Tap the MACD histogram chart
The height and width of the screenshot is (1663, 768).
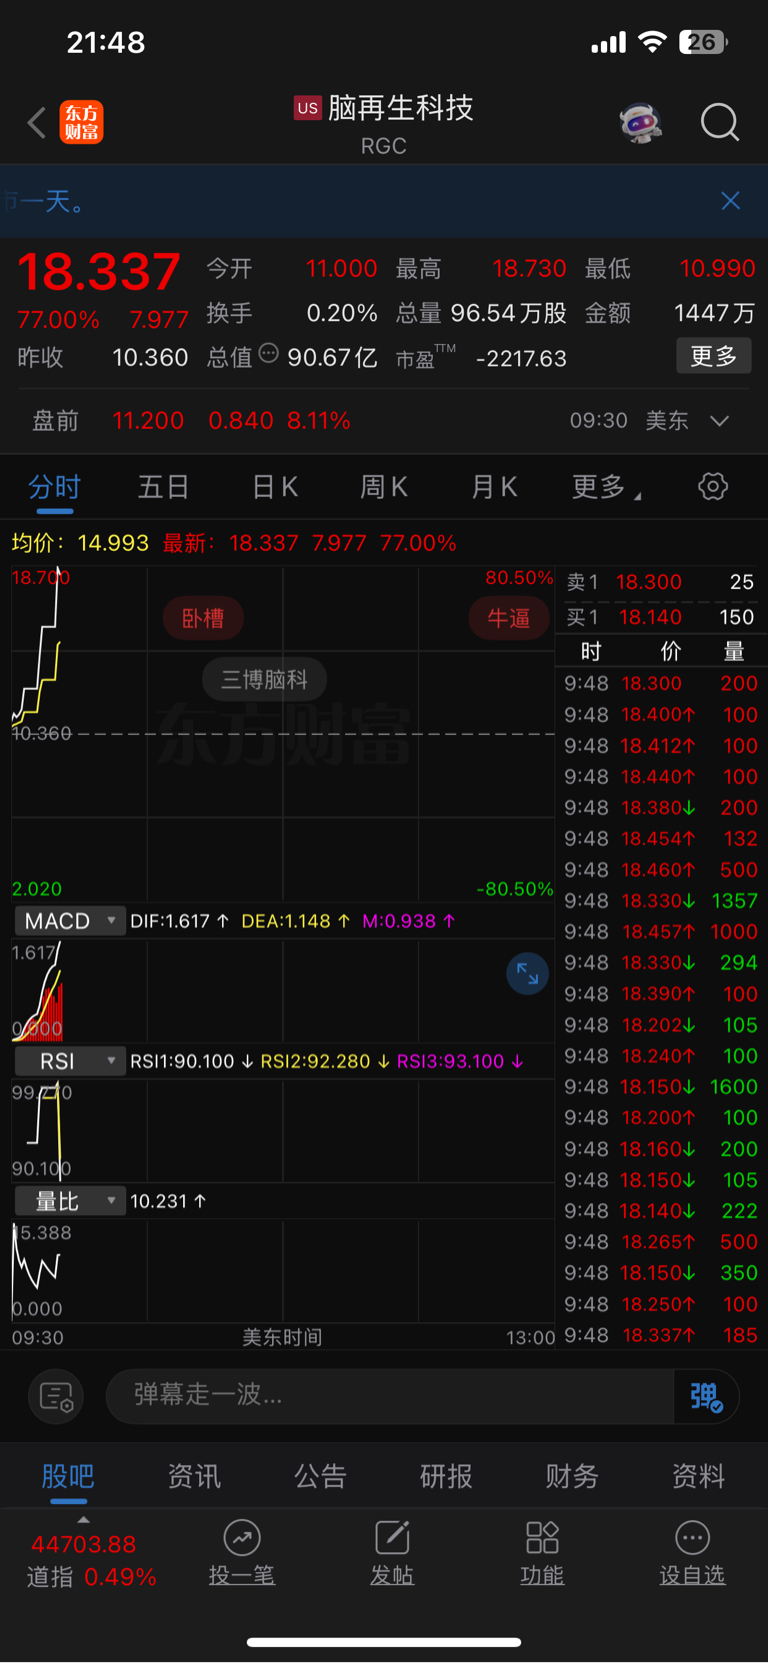point(283,990)
